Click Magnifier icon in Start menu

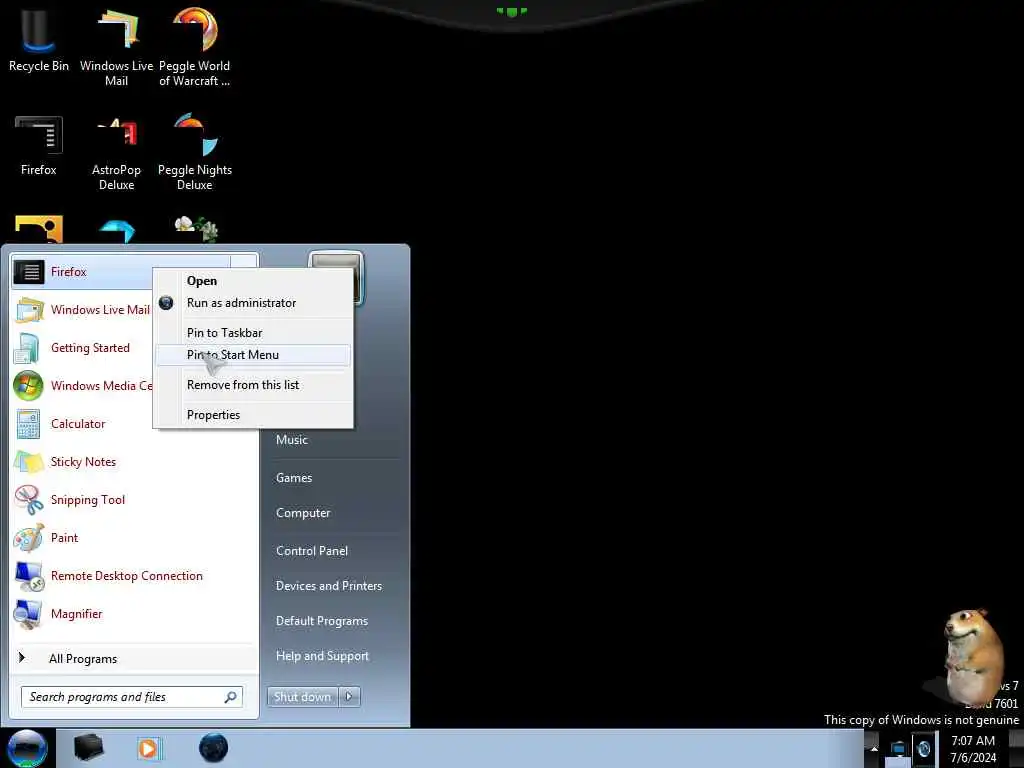tap(28, 615)
